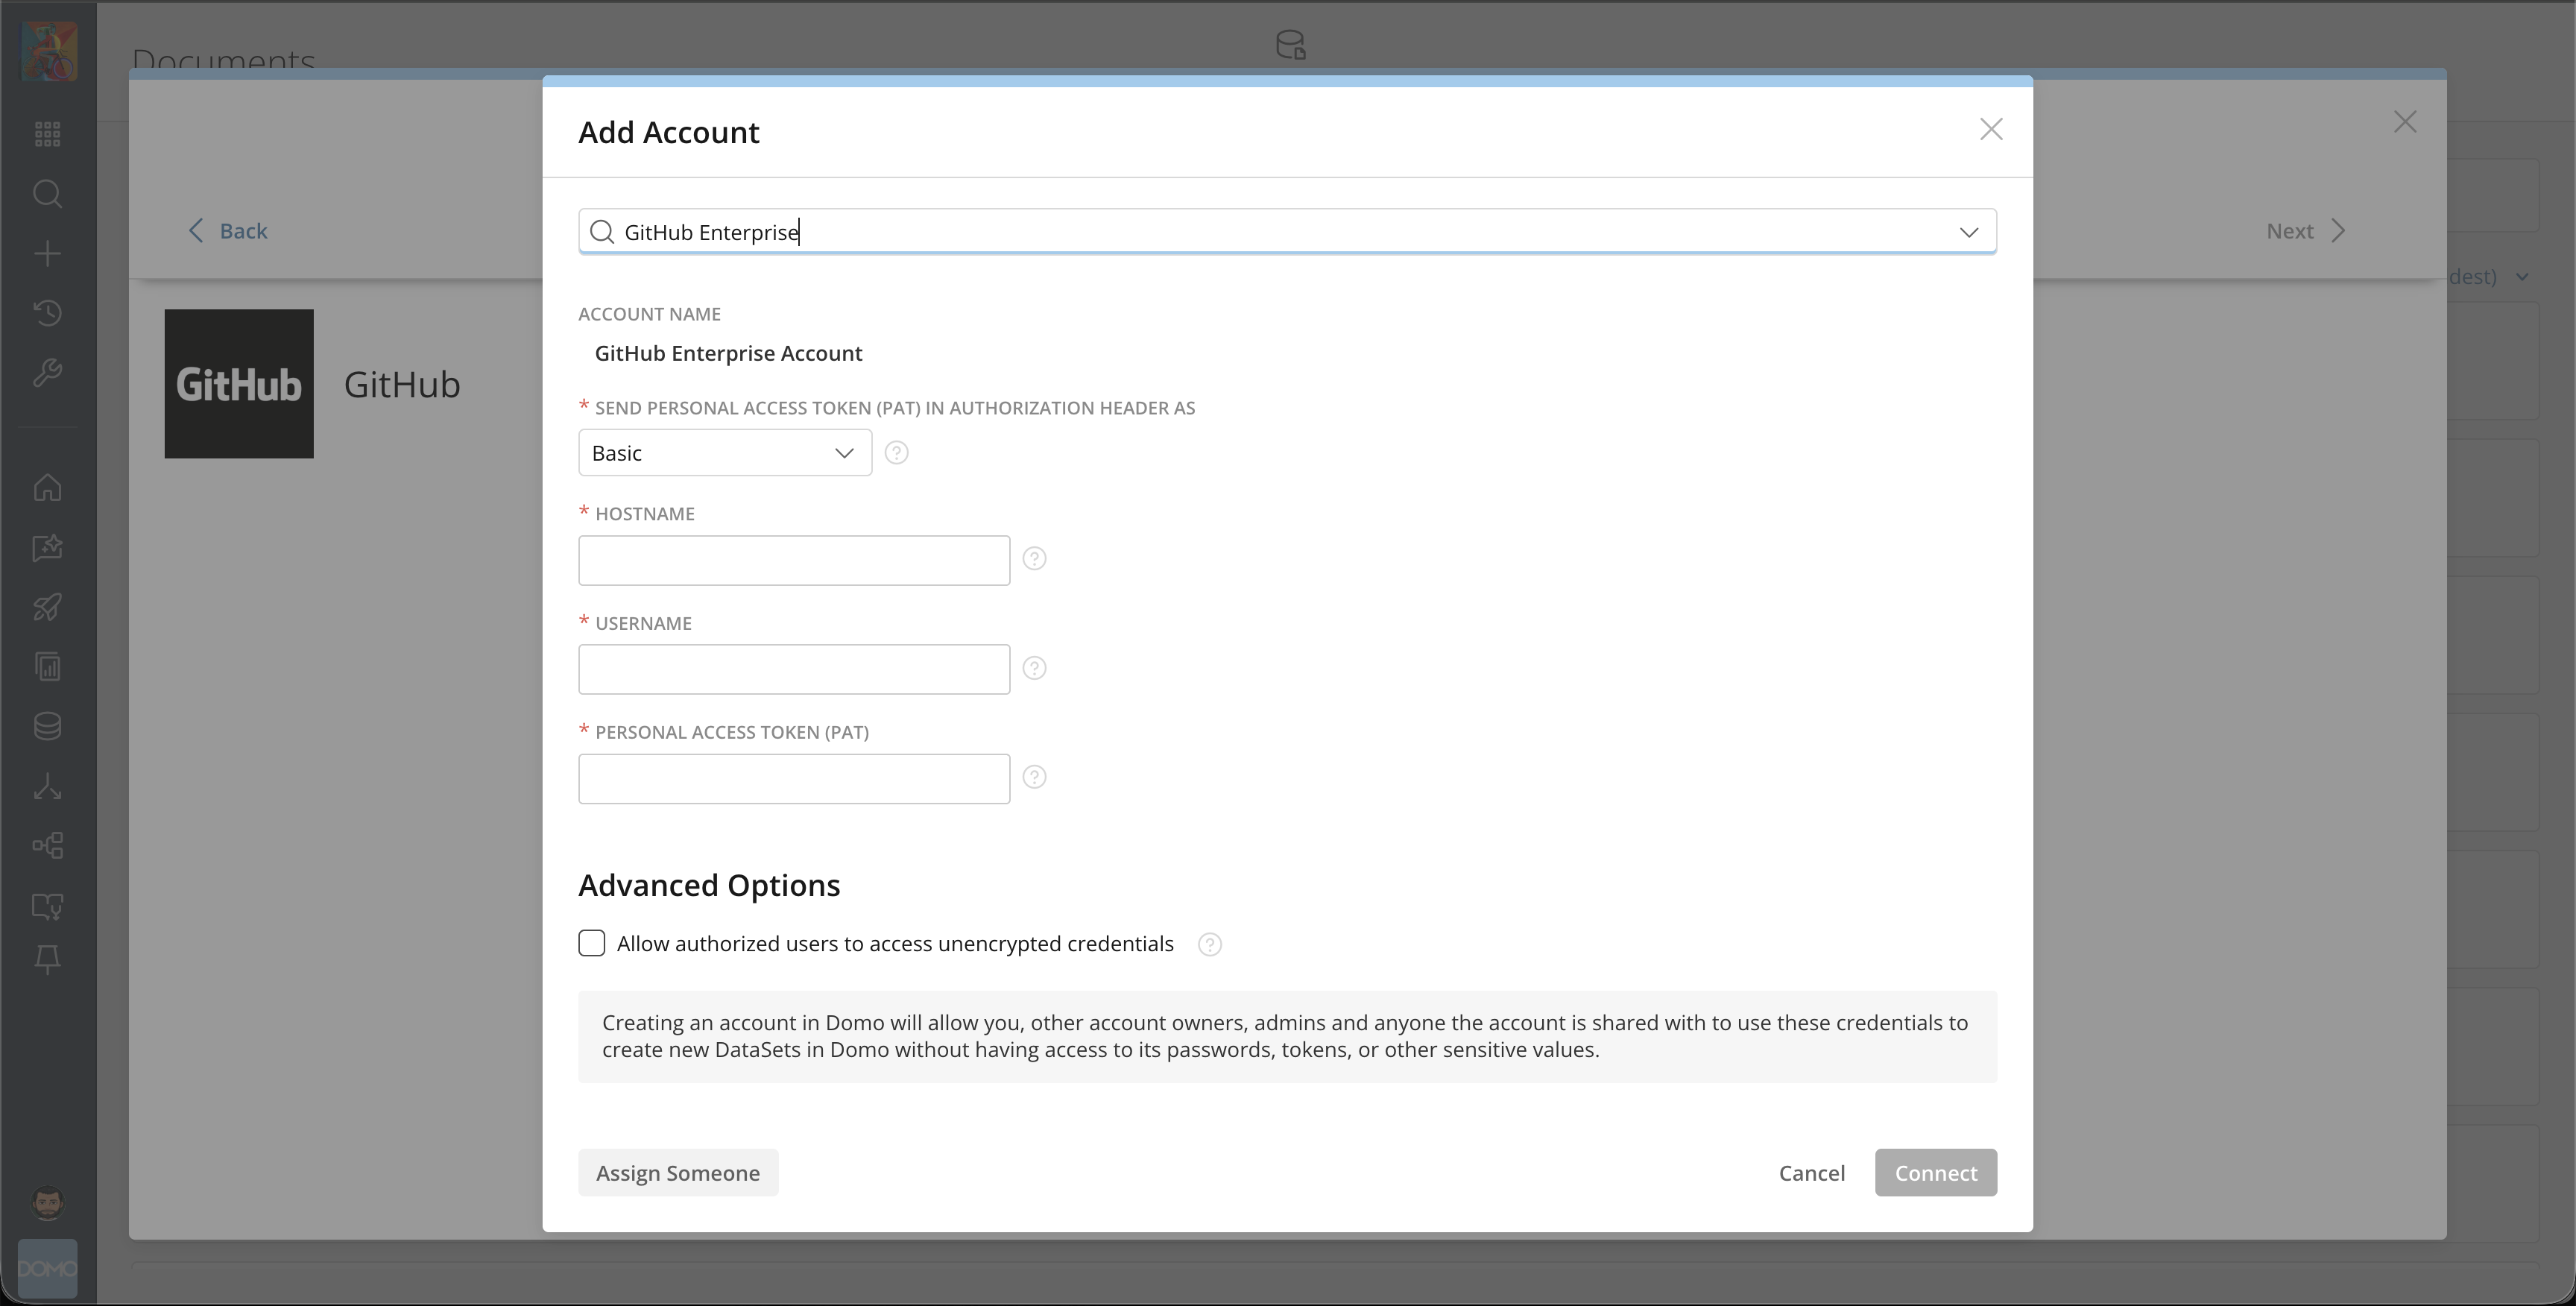Image resolution: width=2576 pixels, height=1306 pixels.
Task: Close the background GitHub connector panel
Action: point(2405,122)
